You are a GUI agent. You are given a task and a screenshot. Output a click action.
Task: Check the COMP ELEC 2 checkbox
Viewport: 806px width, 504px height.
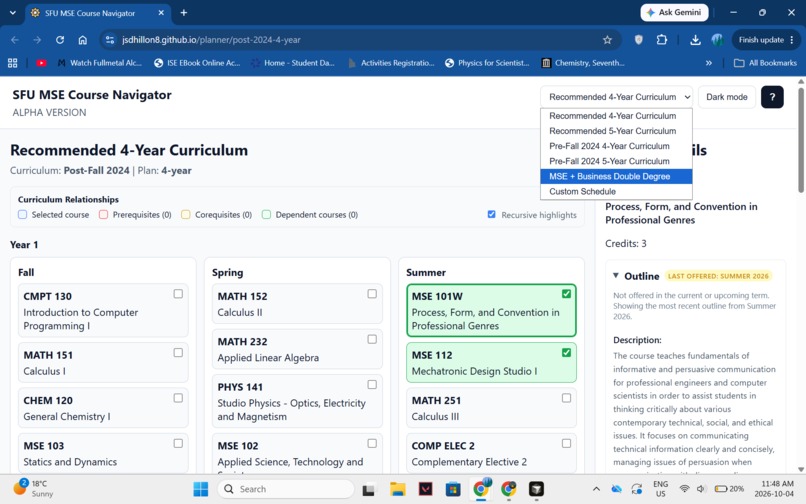click(566, 443)
